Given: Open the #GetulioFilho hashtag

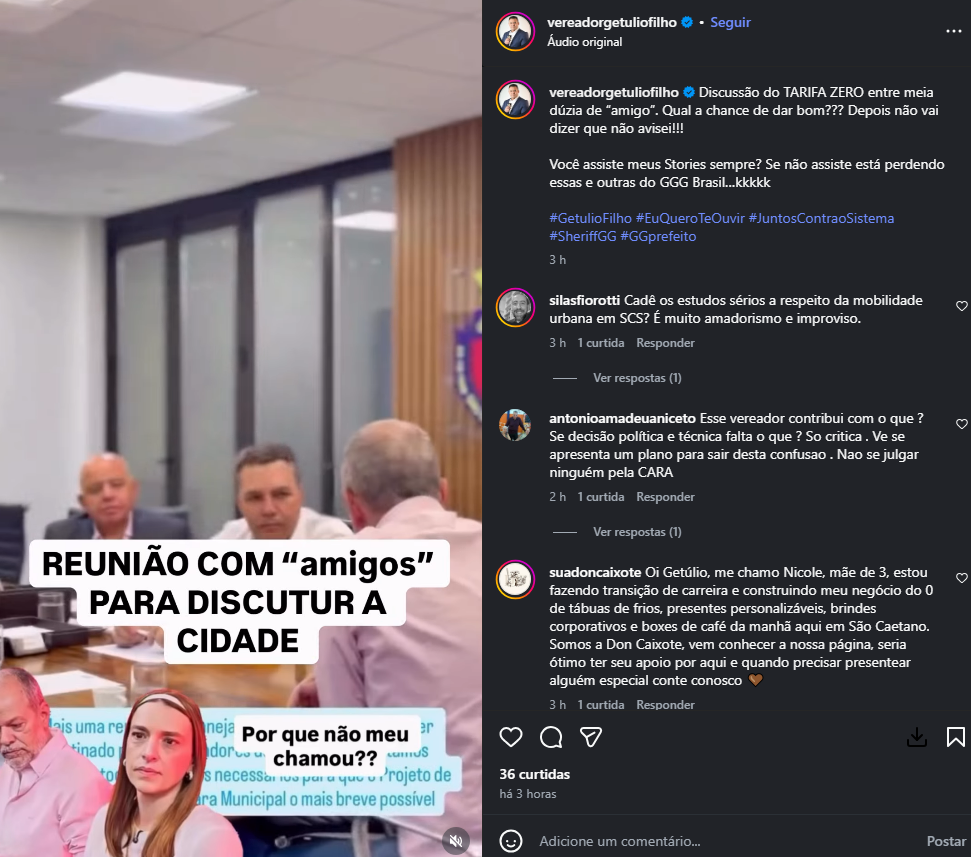Looking at the screenshot, I should point(590,218).
